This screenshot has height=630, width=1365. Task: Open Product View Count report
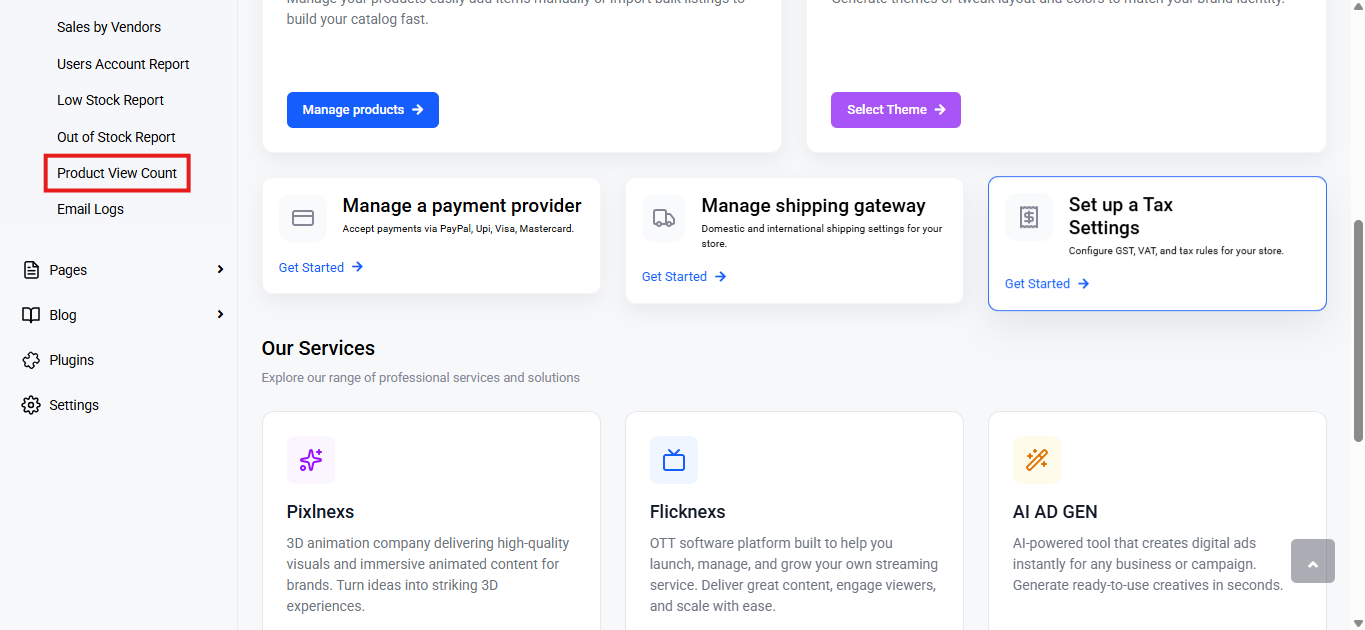[117, 173]
